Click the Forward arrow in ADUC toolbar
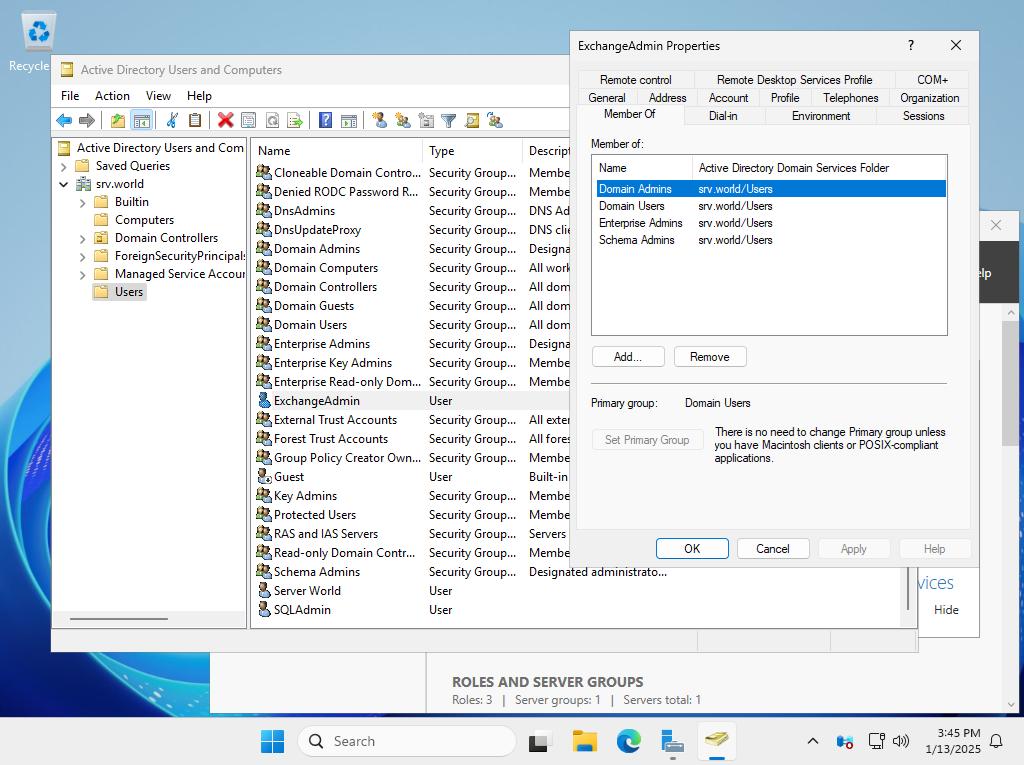Screen dimensions: 1024x765 87,120
